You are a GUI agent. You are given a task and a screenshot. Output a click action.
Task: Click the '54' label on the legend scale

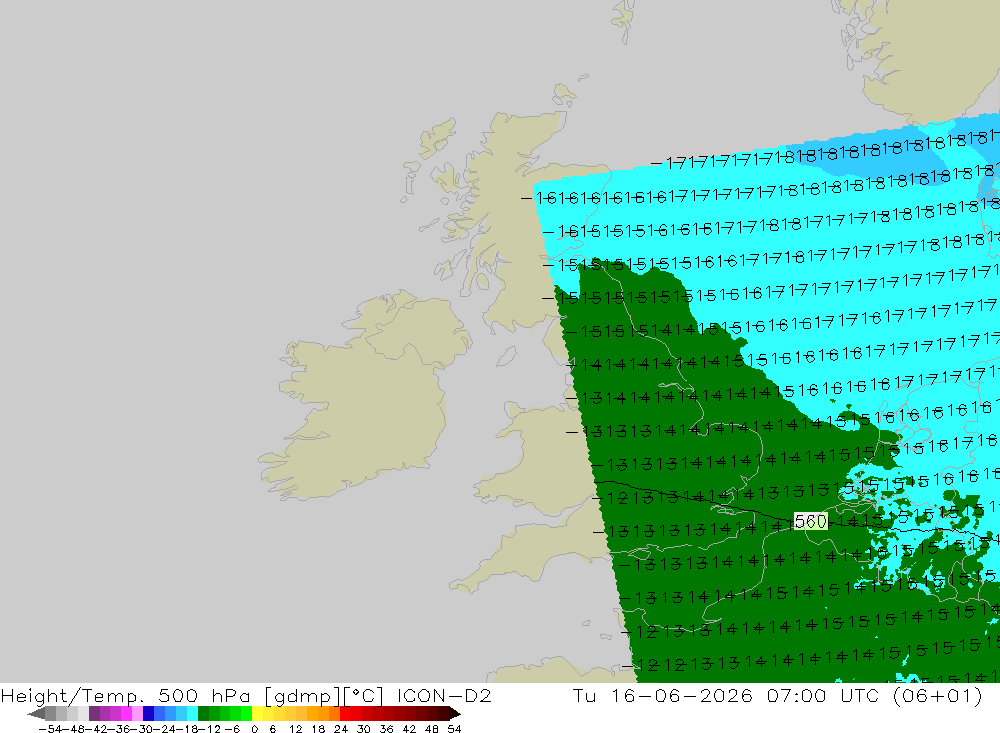point(454,729)
